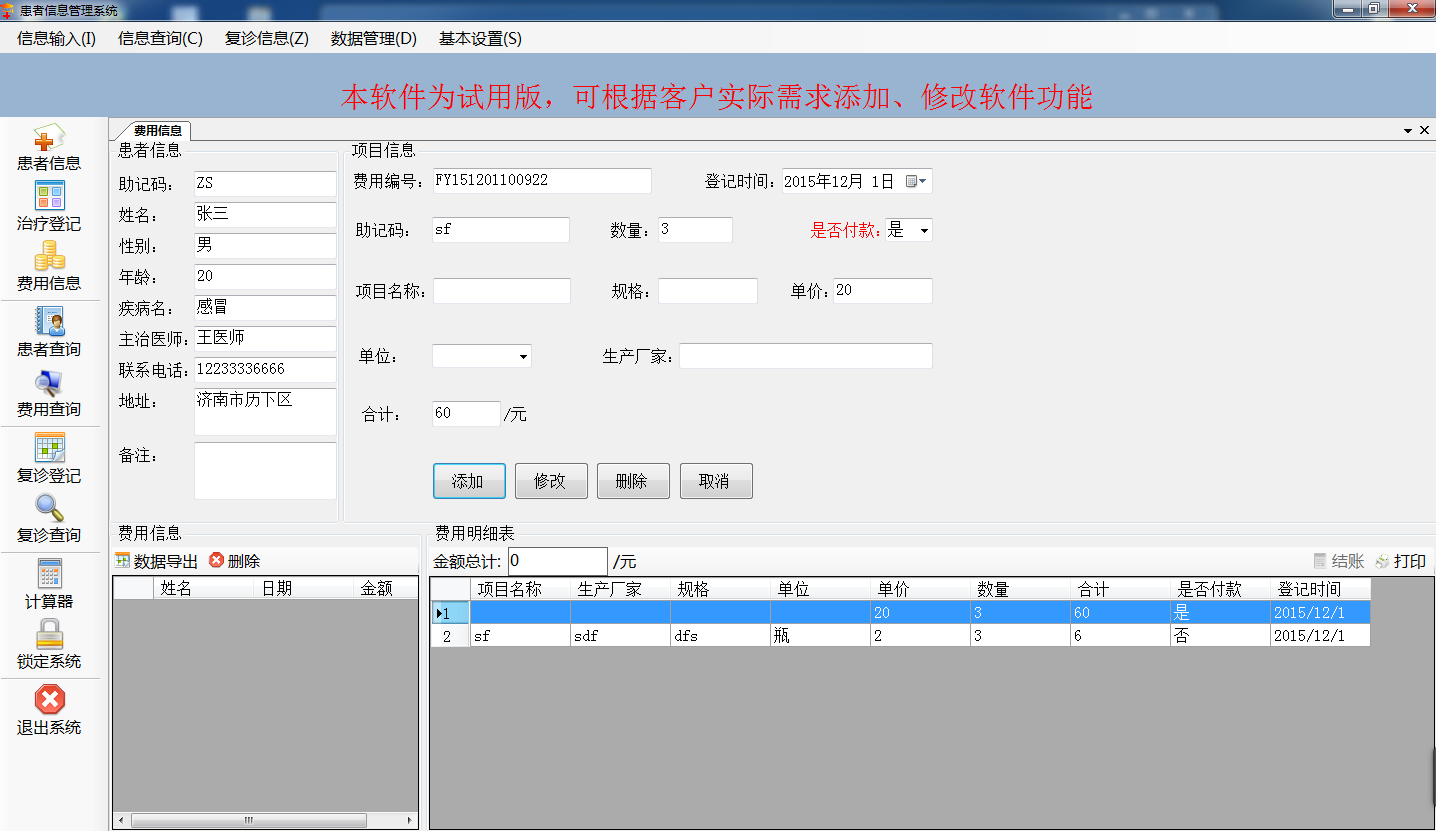
Task: Open the 患者查询 sidebar icon
Action: [49, 321]
